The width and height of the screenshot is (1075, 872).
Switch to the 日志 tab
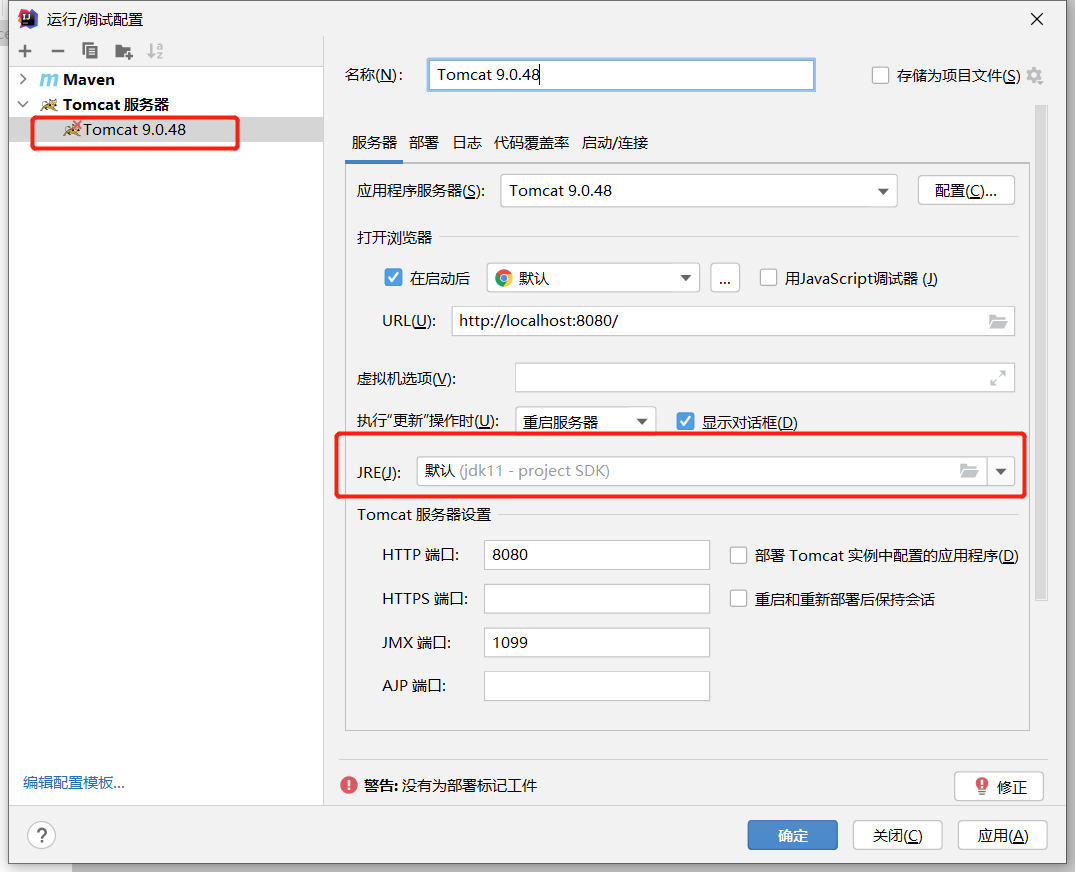(x=467, y=143)
